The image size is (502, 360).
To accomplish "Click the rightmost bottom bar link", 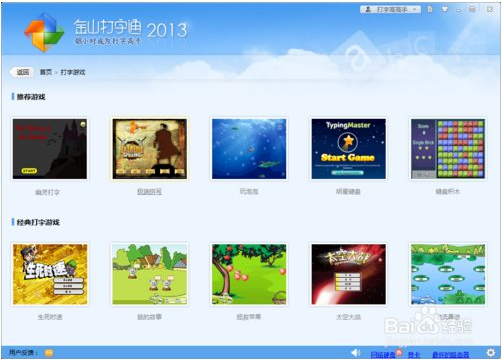I will 451,354.
